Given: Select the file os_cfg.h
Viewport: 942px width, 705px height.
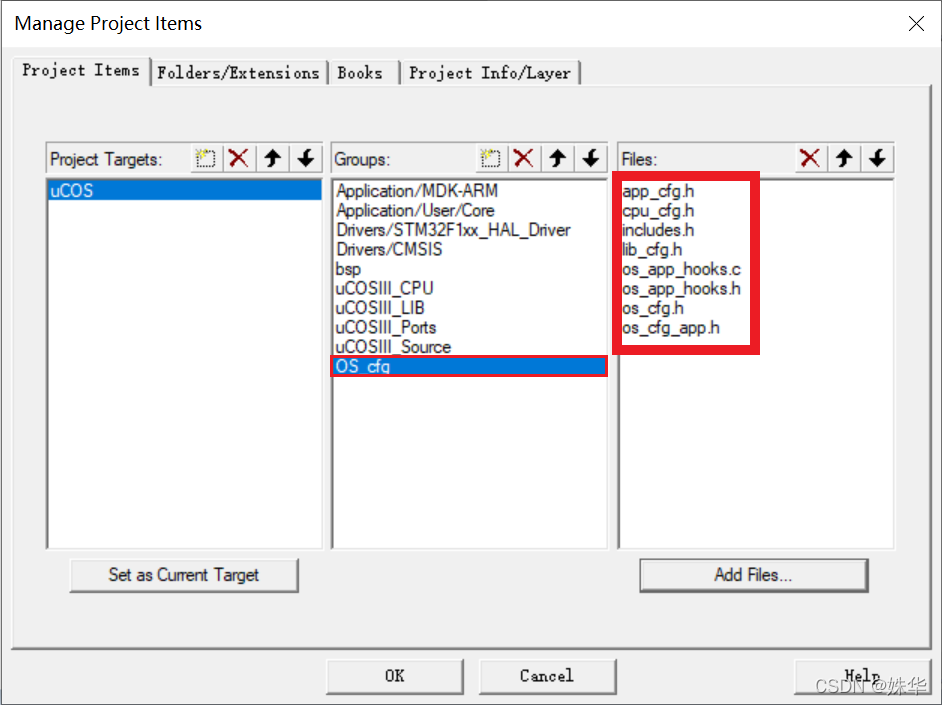Looking at the screenshot, I should (652, 308).
